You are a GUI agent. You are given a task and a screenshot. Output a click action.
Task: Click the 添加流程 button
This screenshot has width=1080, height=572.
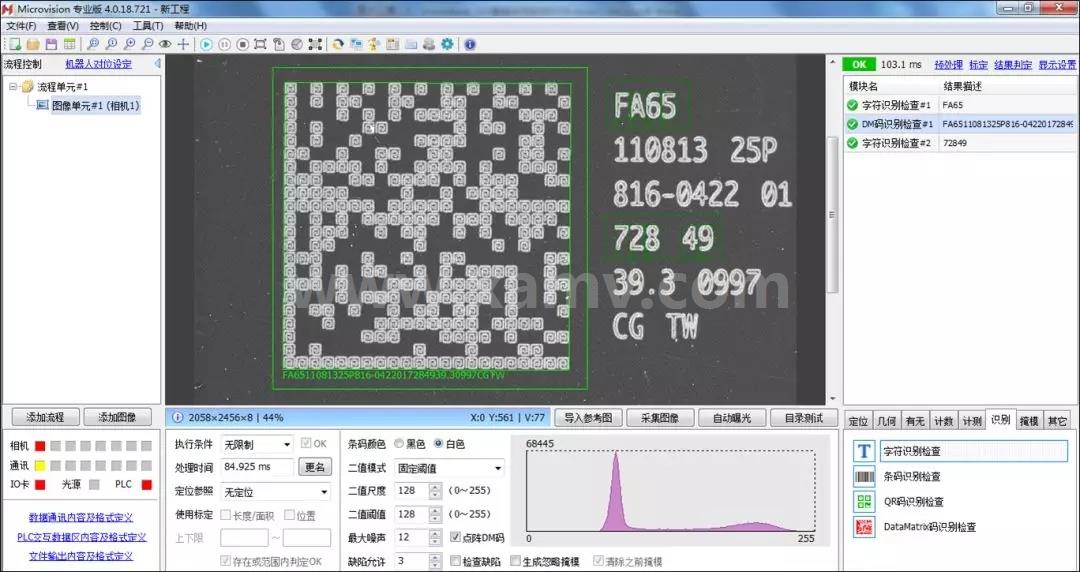click(45, 417)
